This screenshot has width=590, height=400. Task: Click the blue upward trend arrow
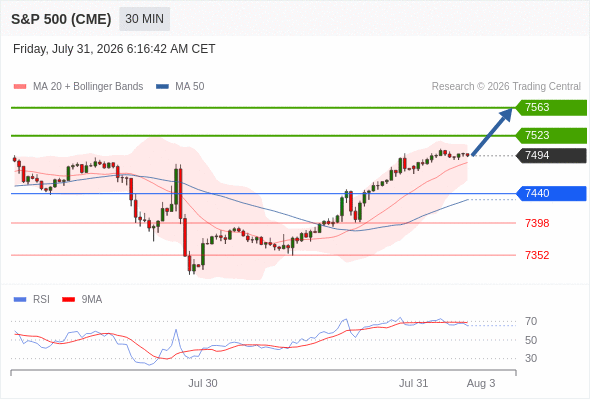pos(492,131)
